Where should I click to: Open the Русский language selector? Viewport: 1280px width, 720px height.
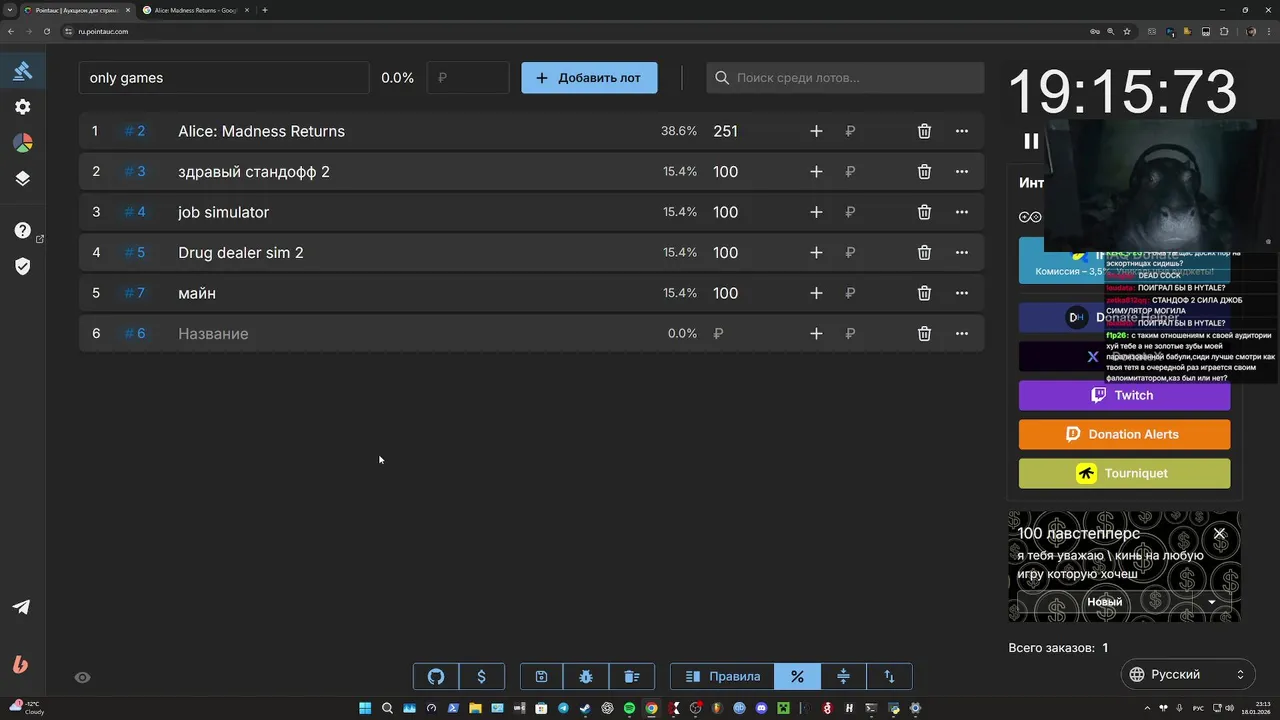tap(1190, 675)
